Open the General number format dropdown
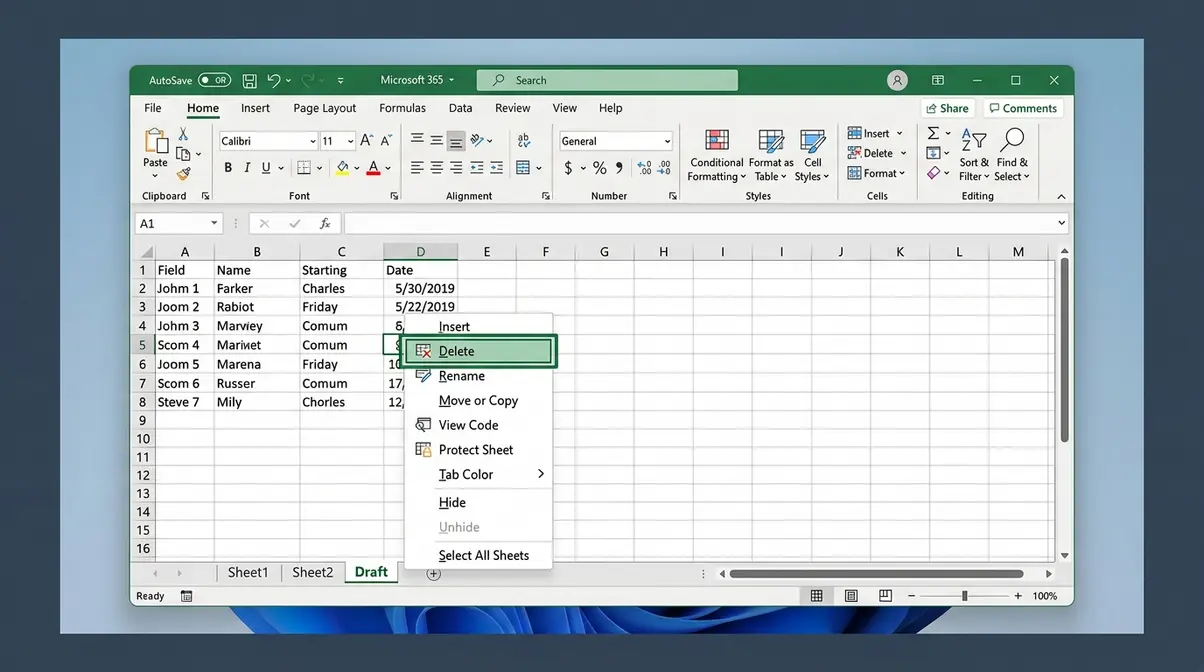Image resolution: width=1204 pixels, height=672 pixels. coord(667,141)
